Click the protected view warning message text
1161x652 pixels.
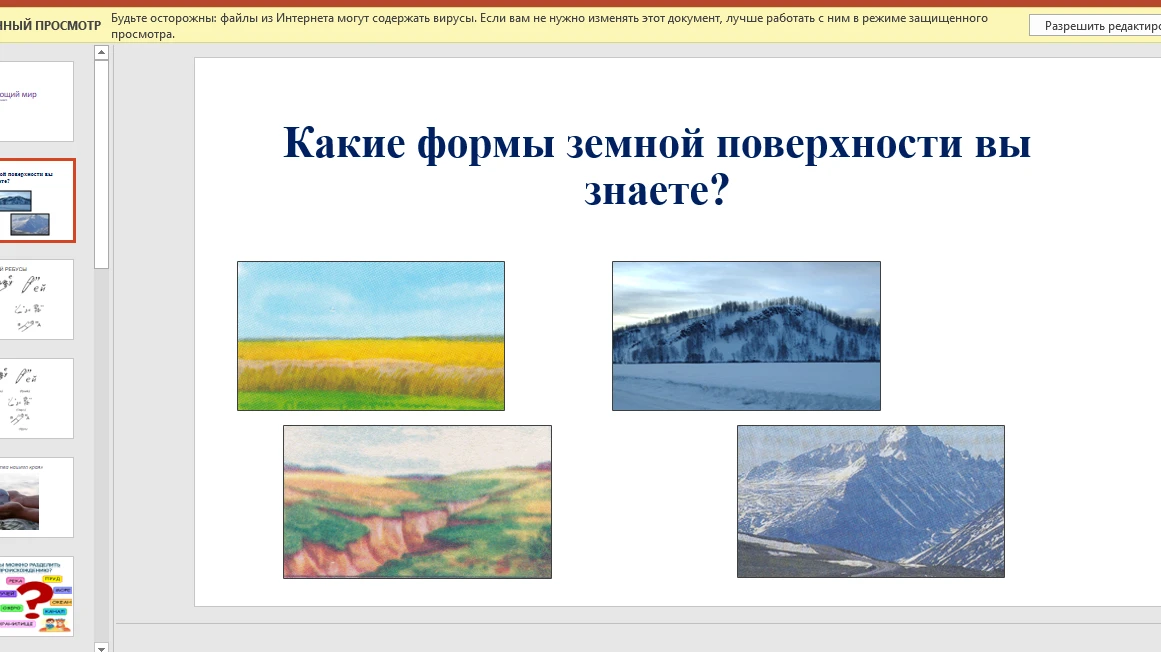click(x=549, y=26)
